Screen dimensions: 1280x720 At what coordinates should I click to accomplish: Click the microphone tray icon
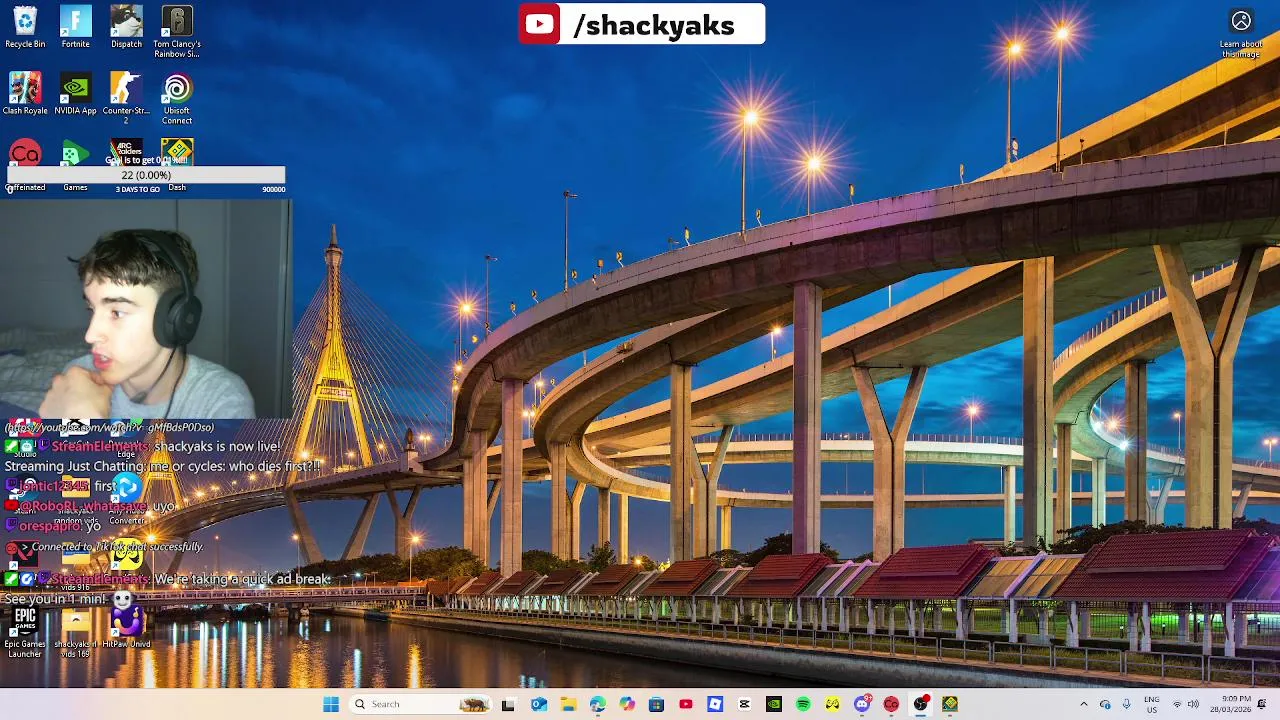[x=1126, y=704]
